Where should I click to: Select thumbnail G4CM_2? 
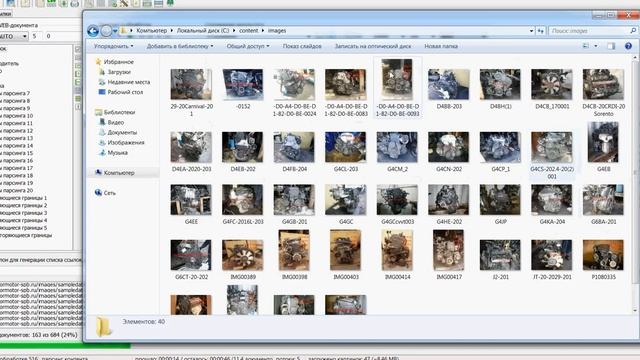[x=397, y=147]
